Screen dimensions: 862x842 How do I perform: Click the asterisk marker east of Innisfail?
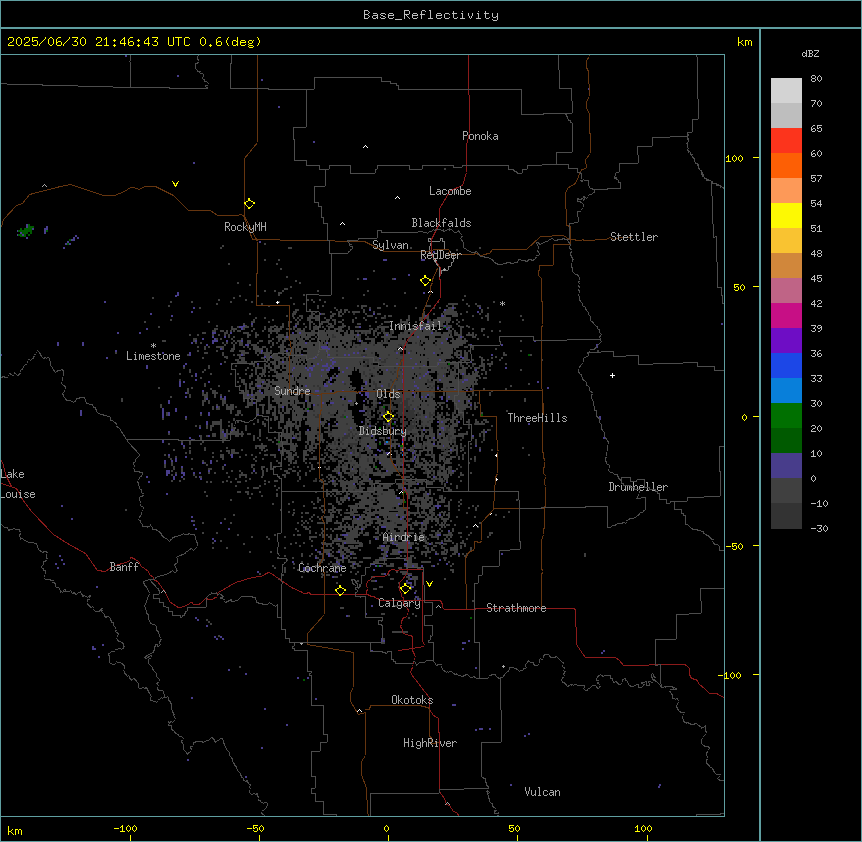coord(502,303)
